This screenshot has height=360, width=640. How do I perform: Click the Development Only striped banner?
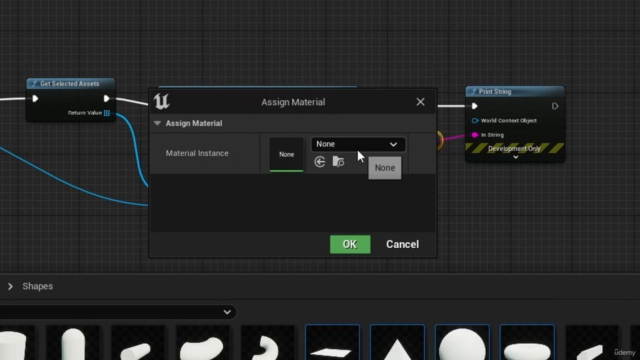(515, 148)
